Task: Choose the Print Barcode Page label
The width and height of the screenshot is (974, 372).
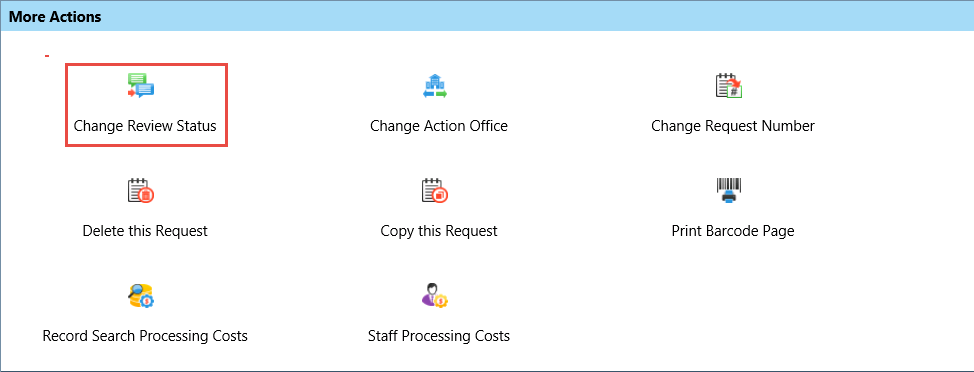Action: [x=733, y=231]
